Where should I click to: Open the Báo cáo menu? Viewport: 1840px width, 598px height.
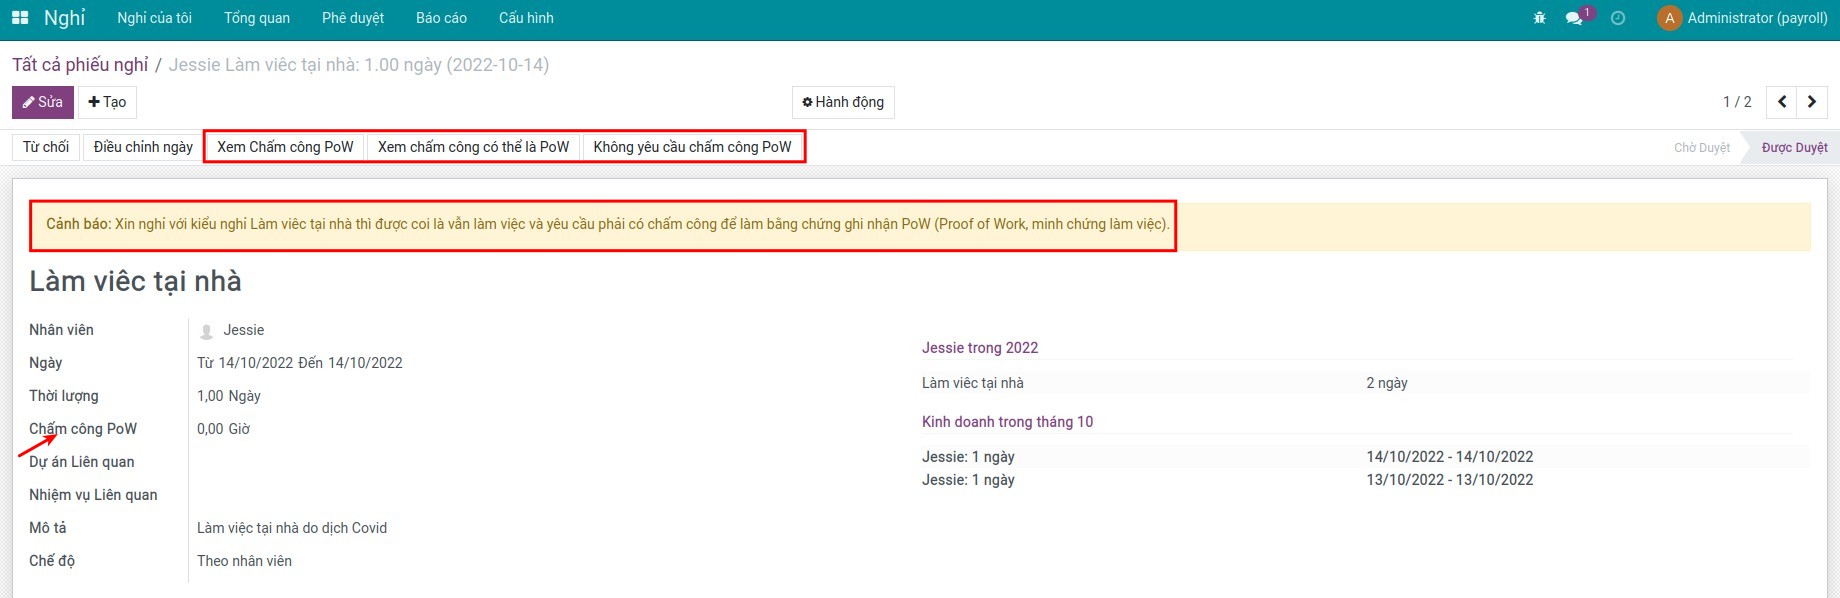point(441,18)
